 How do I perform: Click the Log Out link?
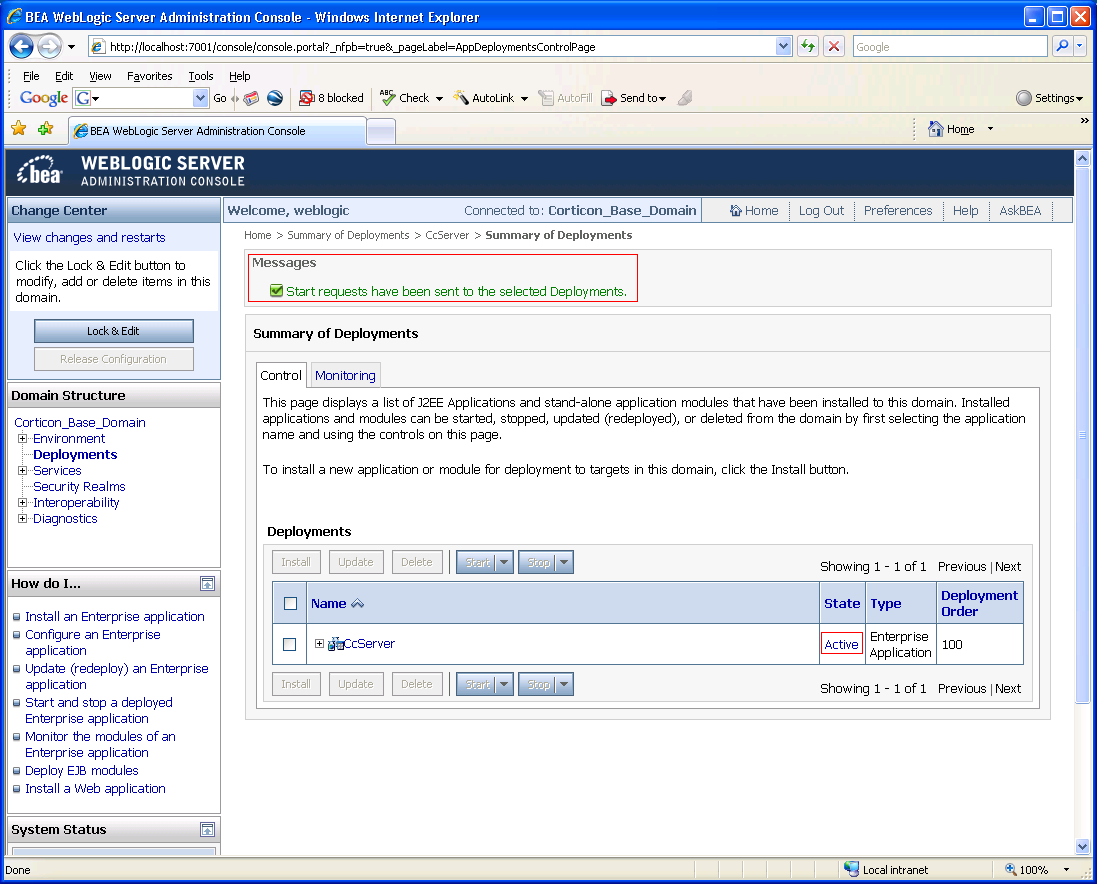(821, 210)
